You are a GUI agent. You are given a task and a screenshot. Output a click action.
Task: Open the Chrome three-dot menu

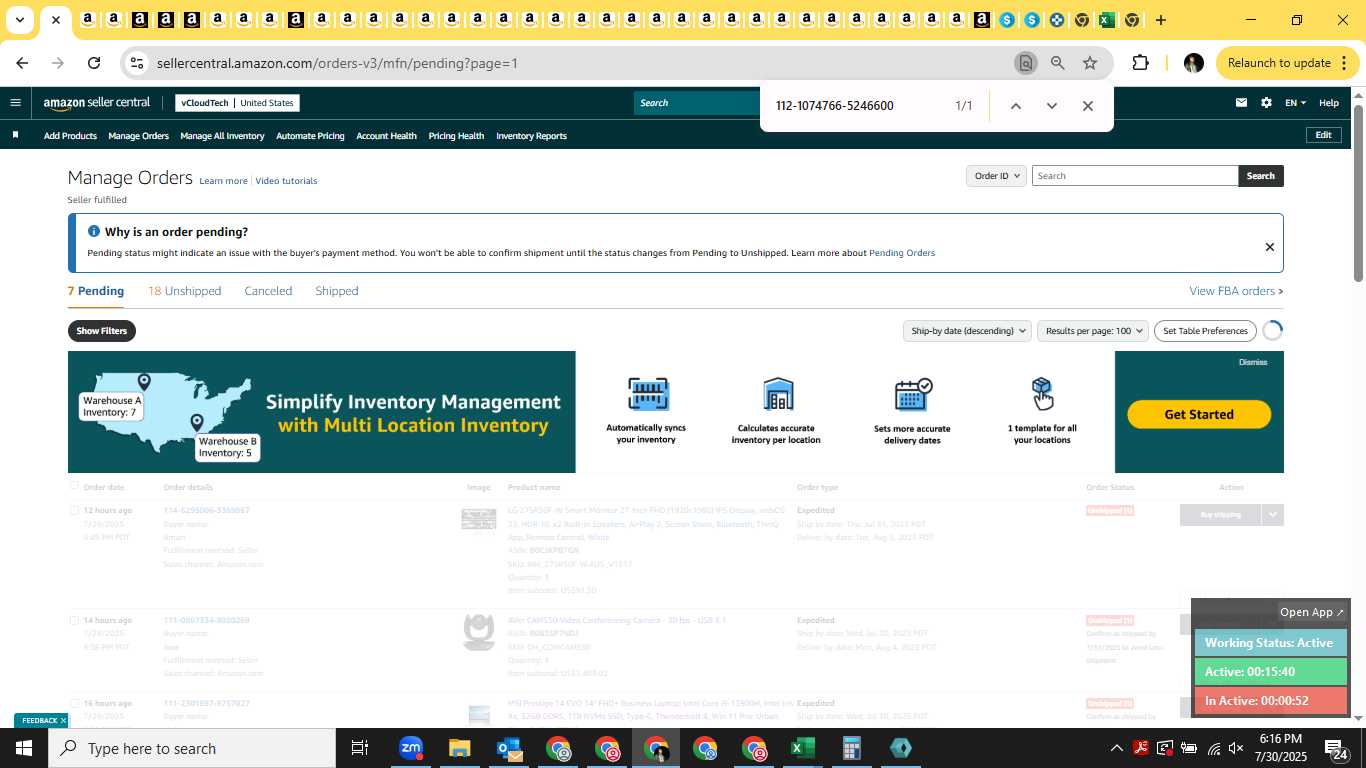click(1342, 63)
